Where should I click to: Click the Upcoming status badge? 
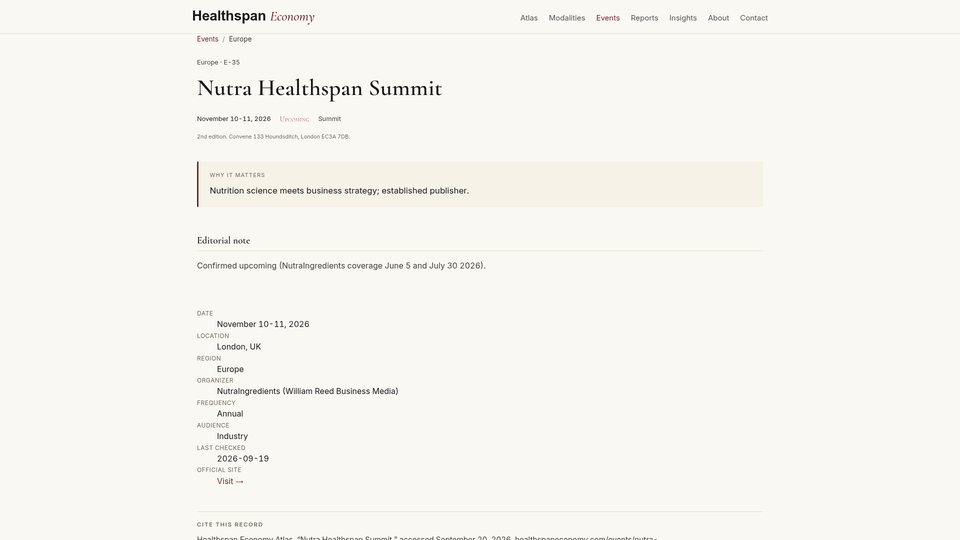(x=294, y=119)
